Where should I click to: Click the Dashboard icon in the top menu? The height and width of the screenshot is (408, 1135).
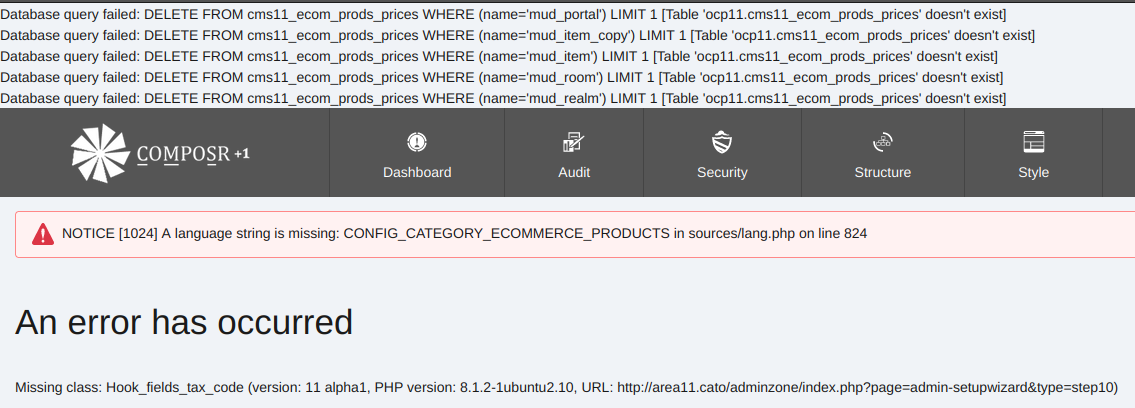417,142
